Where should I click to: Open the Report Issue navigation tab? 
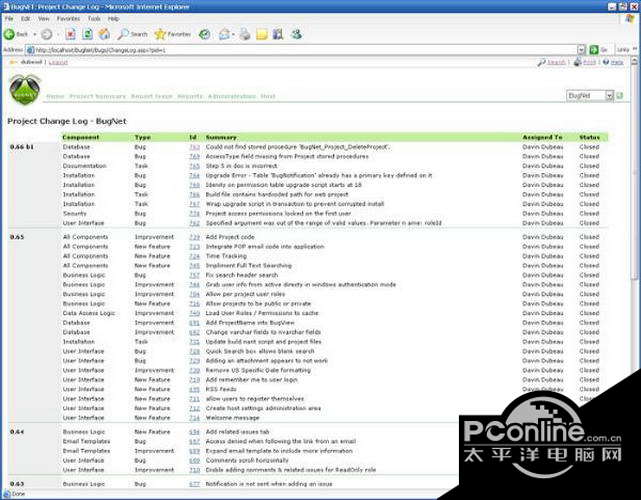152,96
